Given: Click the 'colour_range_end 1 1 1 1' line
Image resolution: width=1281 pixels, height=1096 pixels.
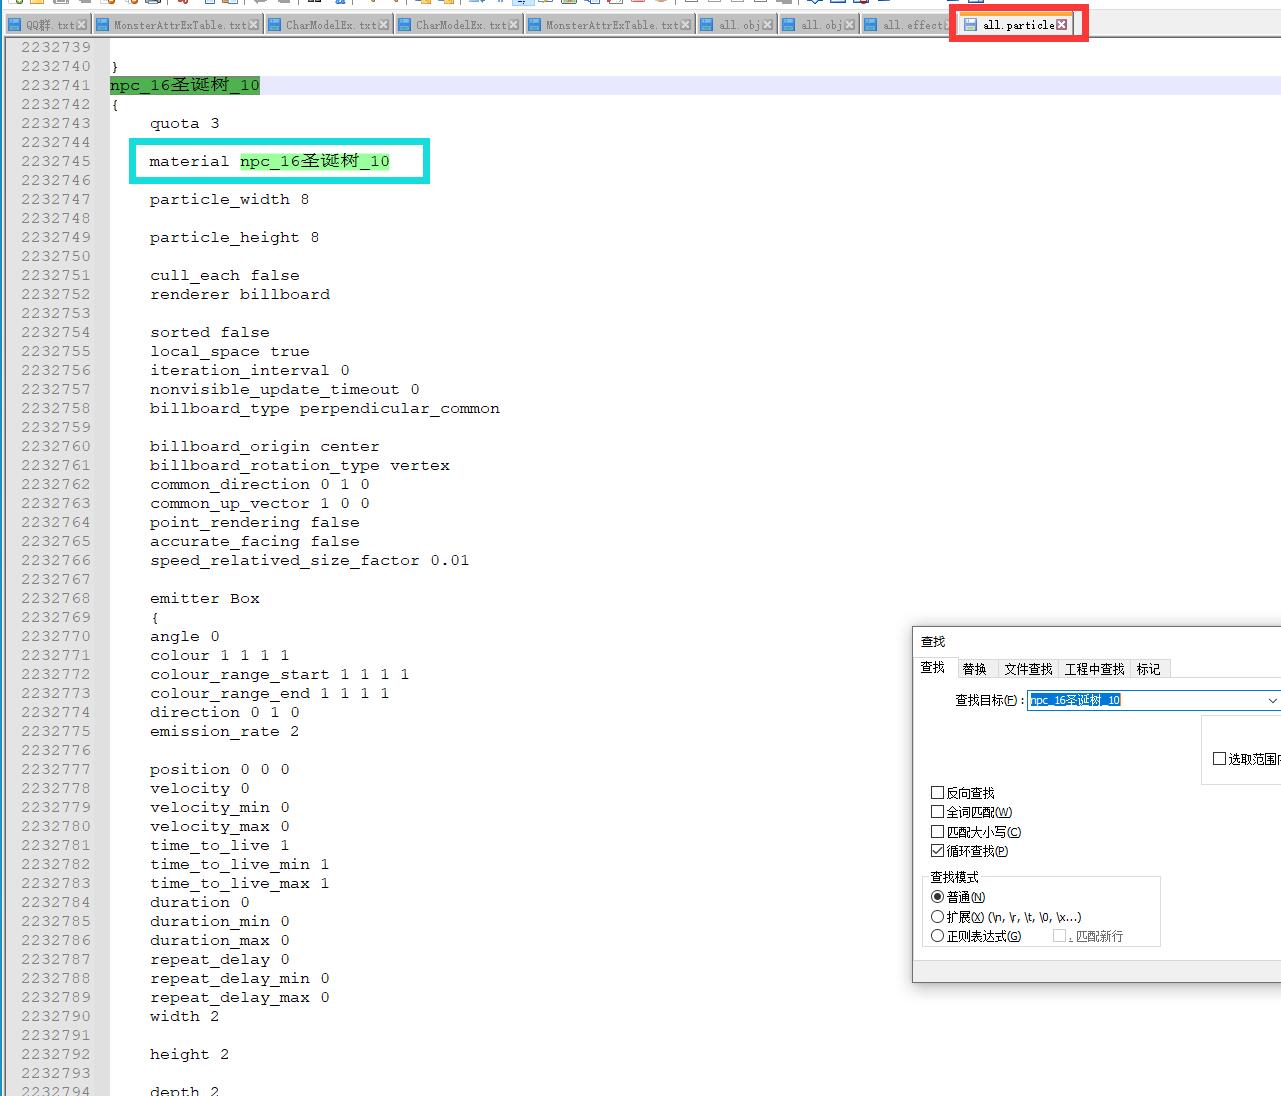Looking at the screenshot, I should pos(270,693).
